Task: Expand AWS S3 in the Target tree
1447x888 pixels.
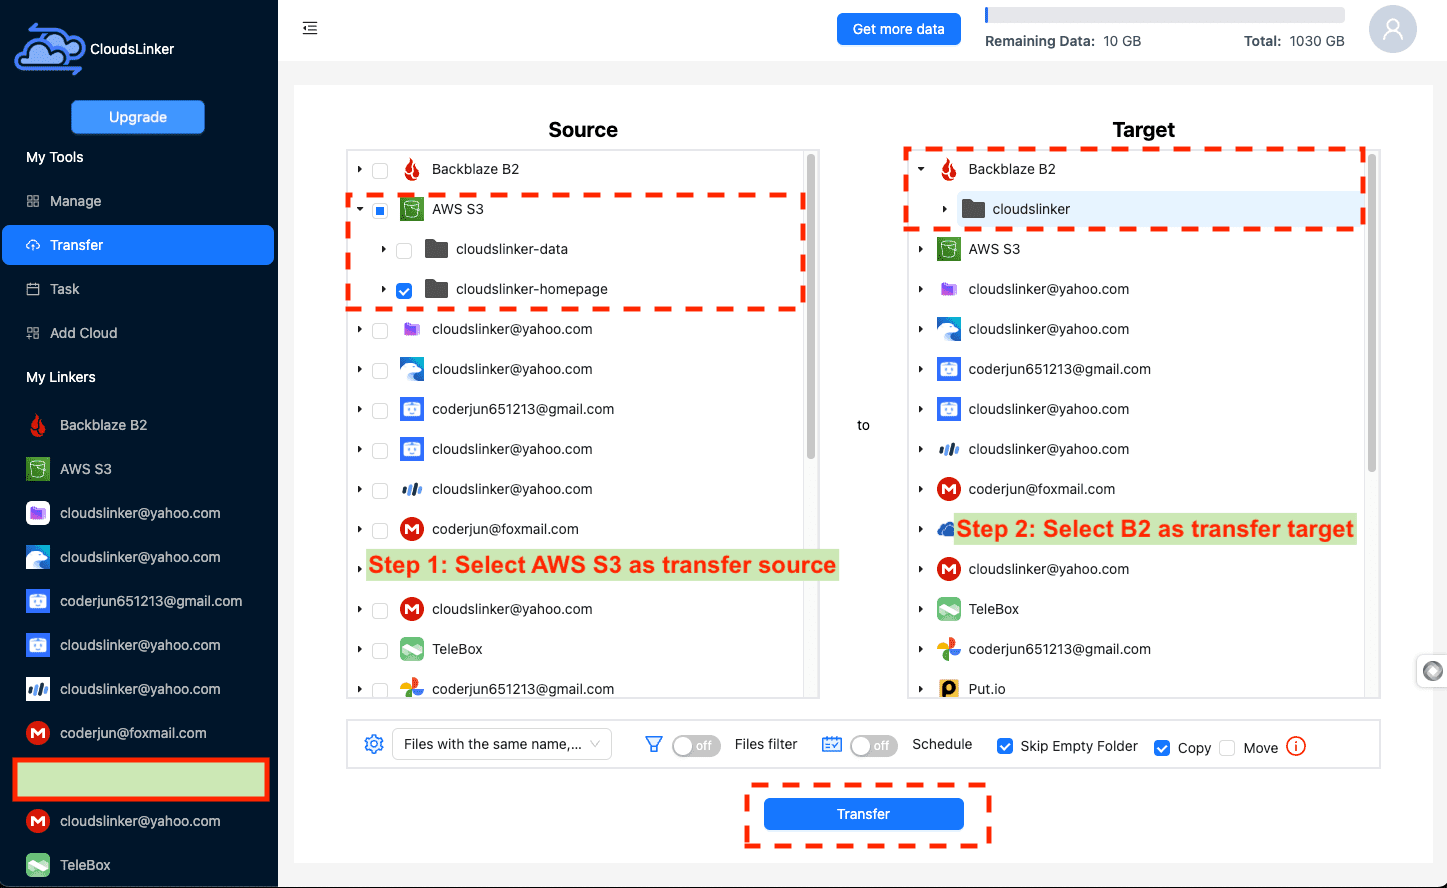Action: [921, 249]
